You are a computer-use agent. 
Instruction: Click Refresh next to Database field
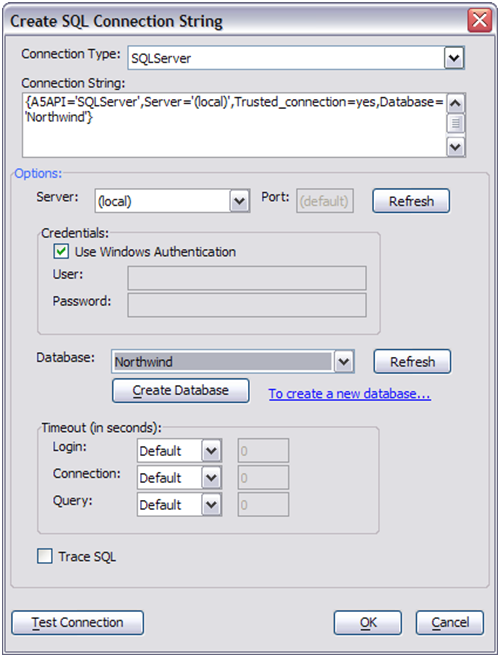[x=412, y=362]
